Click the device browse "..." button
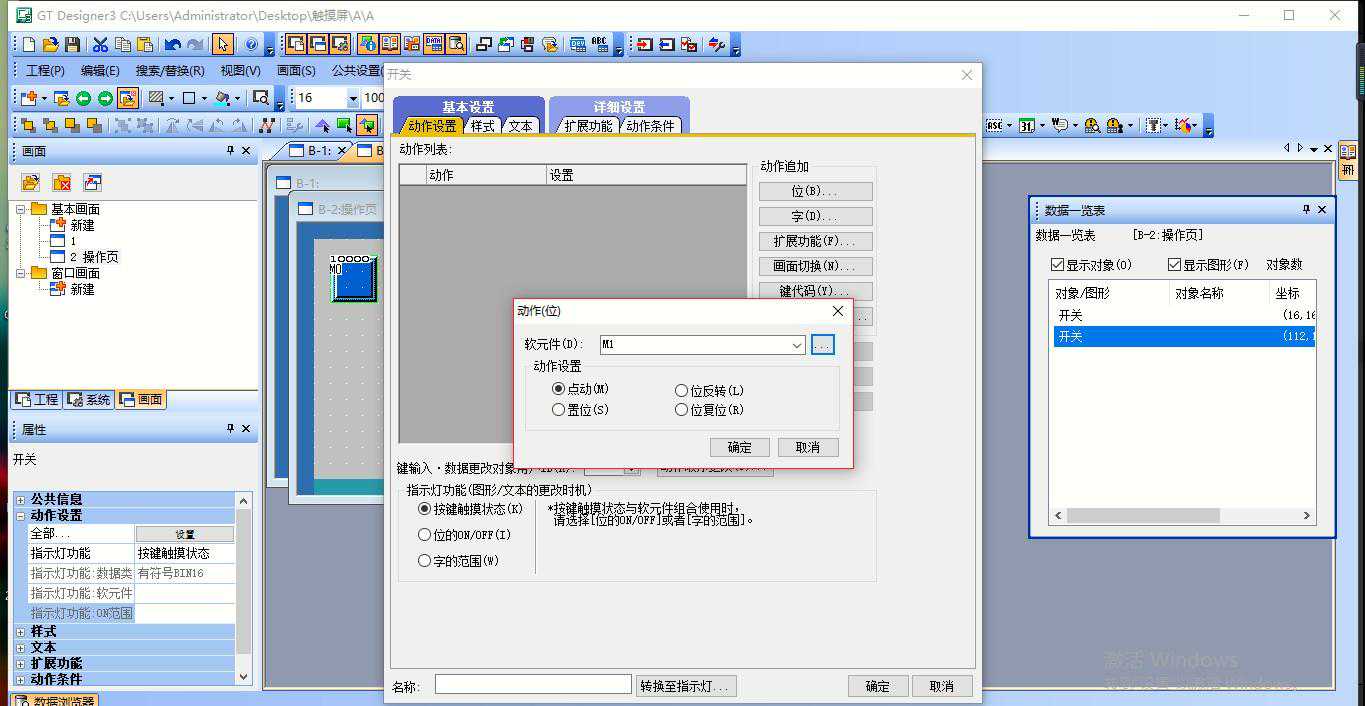 [x=822, y=345]
